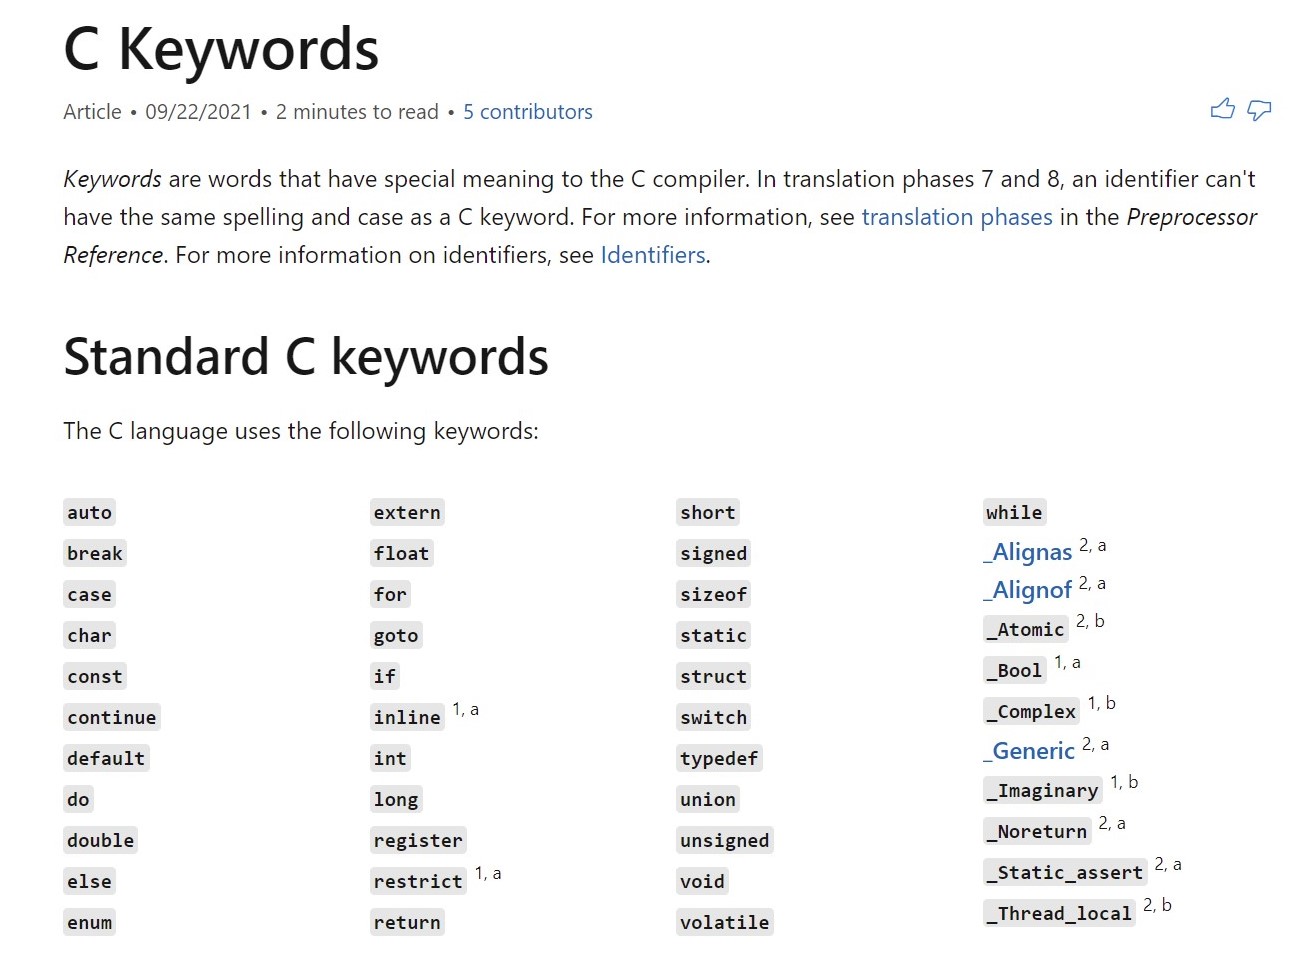Click the Standard C keywords heading
This screenshot has width=1304, height=967.
305,357
